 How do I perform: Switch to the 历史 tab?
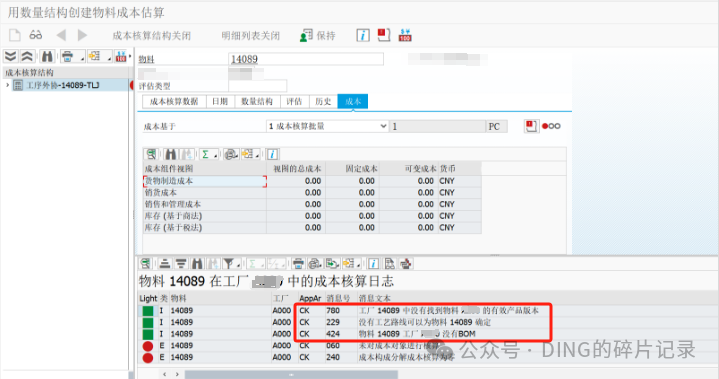pyautogui.click(x=323, y=101)
